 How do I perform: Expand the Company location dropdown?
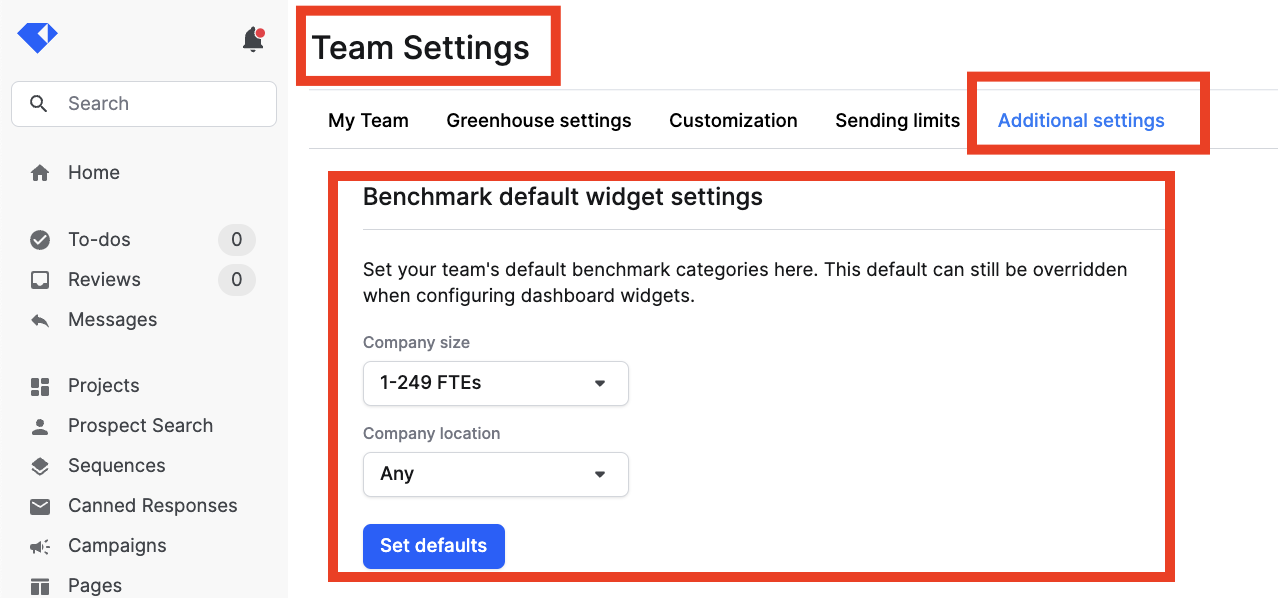coord(496,474)
